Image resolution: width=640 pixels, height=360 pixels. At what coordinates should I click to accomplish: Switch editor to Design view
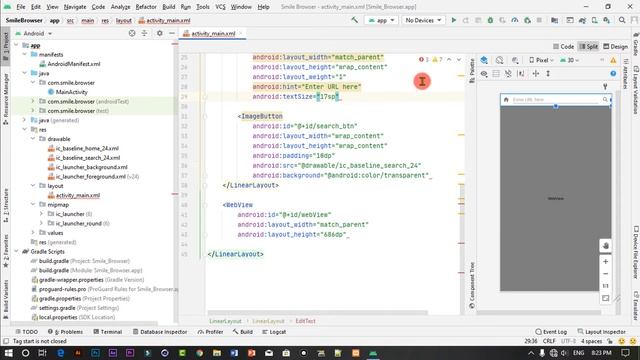[616, 47]
